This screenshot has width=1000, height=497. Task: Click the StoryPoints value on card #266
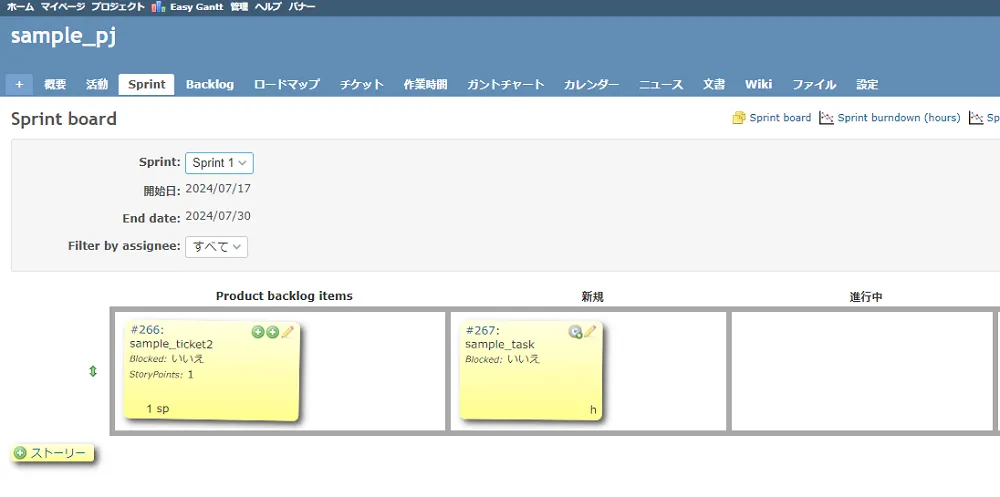(190, 375)
